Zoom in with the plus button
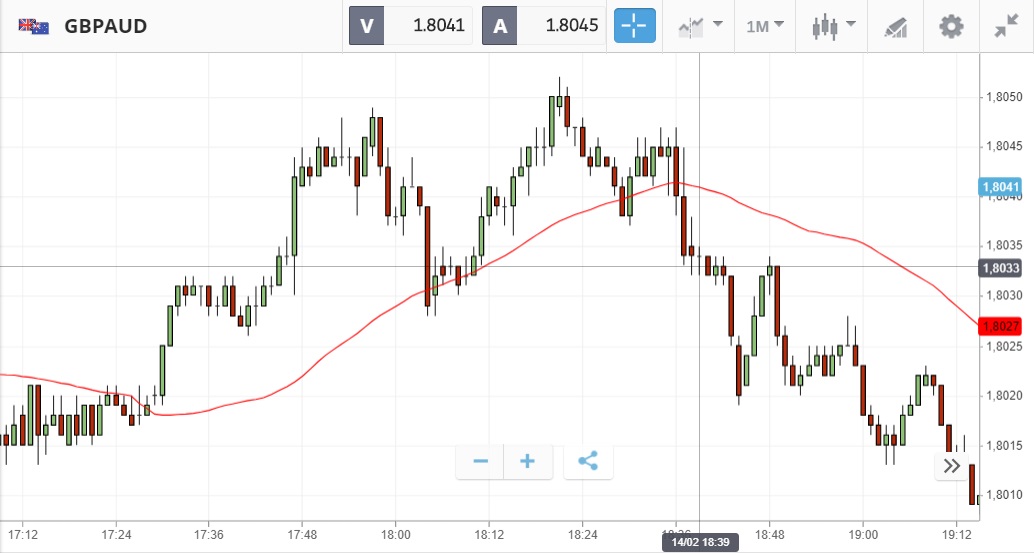 pyautogui.click(x=527, y=461)
